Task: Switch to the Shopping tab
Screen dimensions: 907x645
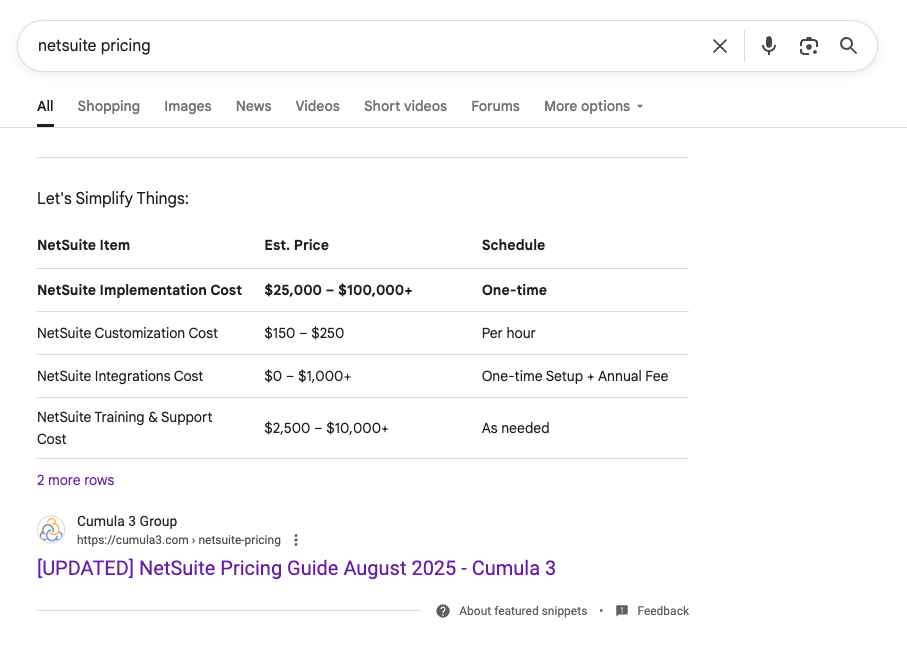Action: pyautogui.click(x=108, y=106)
